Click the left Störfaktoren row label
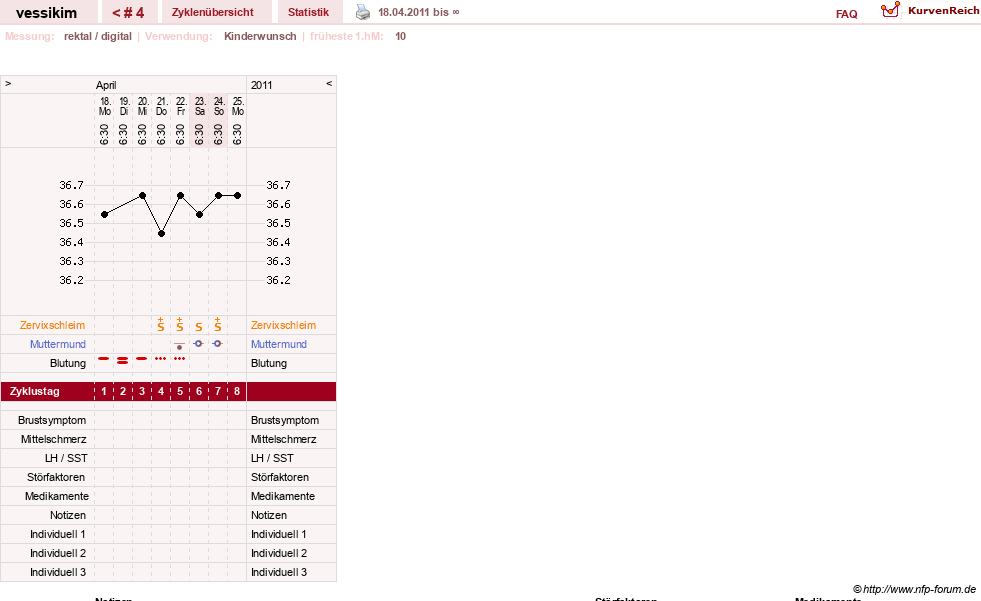The width and height of the screenshot is (981, 601). click(56, 477)
